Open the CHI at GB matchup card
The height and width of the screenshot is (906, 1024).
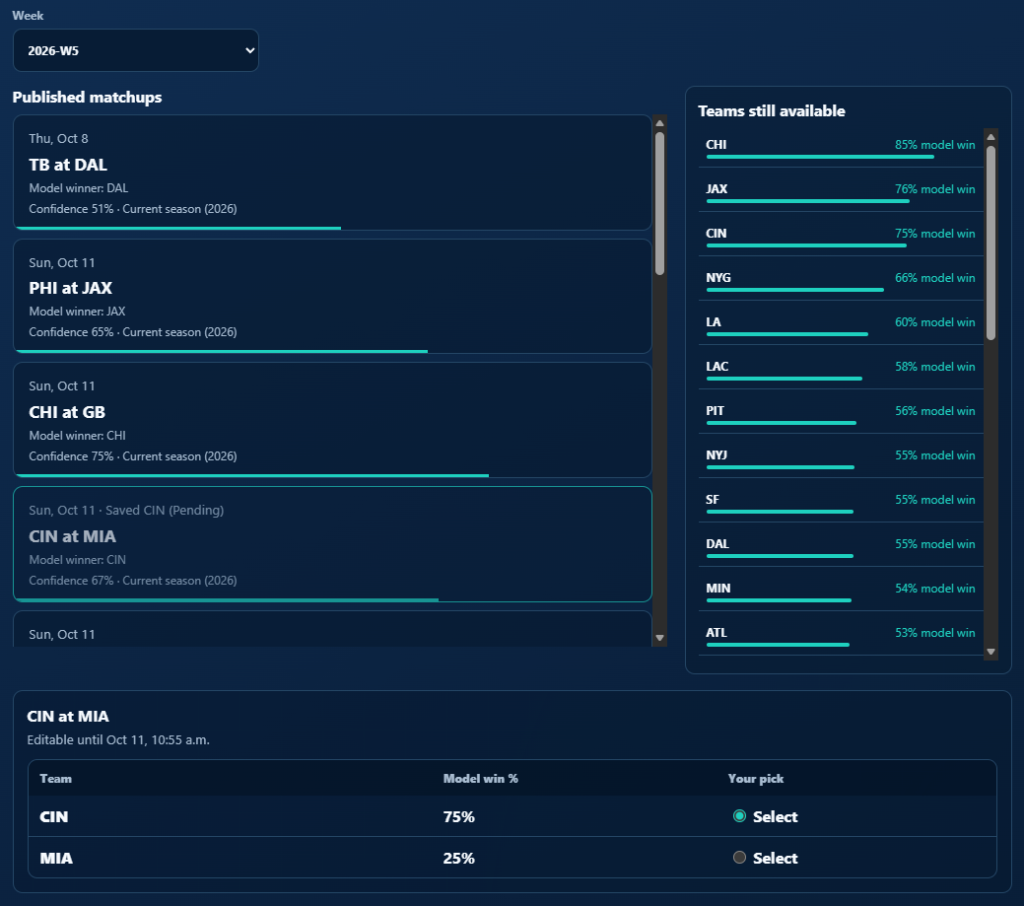pos(332,421)
